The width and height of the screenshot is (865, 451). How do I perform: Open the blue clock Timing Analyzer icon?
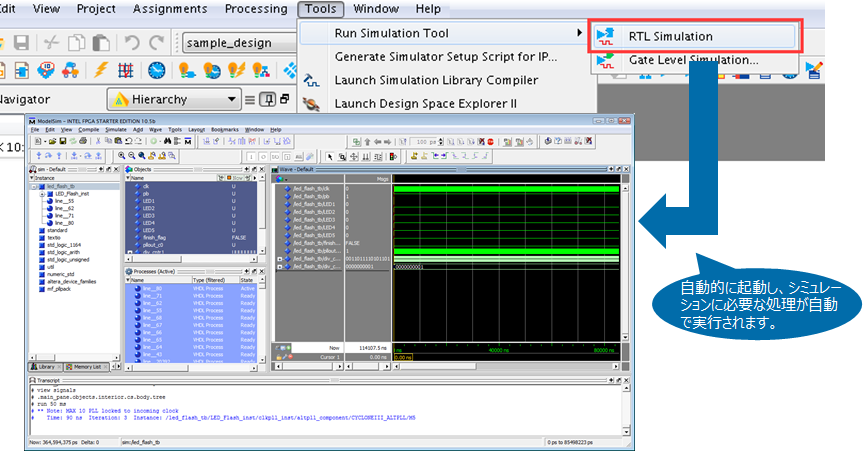tap(157, 70)
